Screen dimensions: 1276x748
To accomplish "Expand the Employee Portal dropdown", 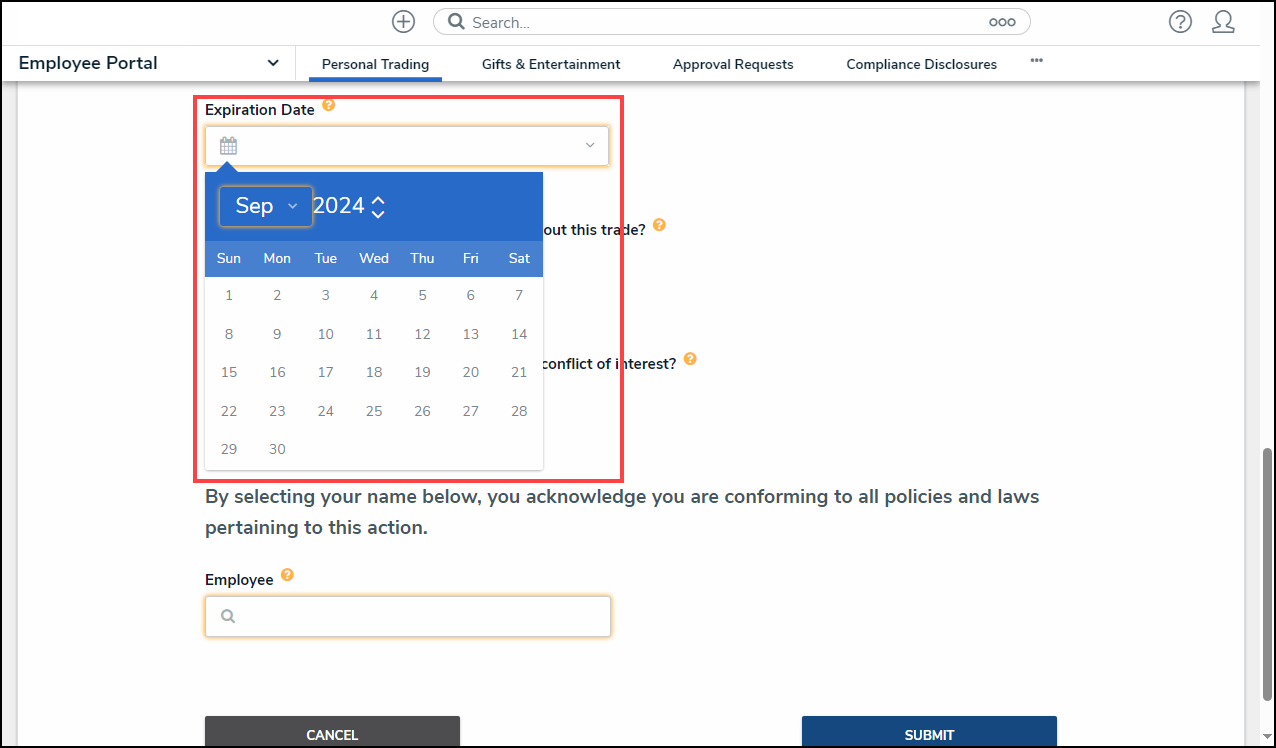I will pos(273,63).
